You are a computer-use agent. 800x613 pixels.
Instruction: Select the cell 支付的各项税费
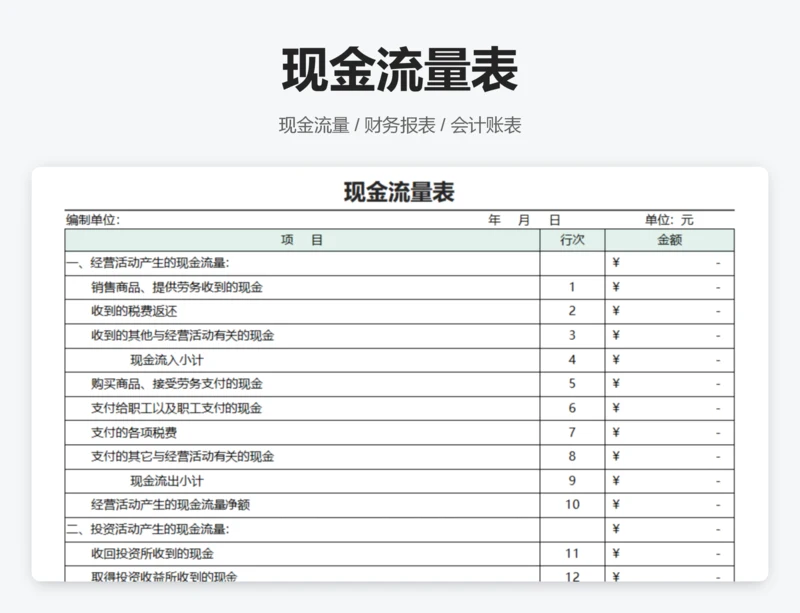(302, 432)
